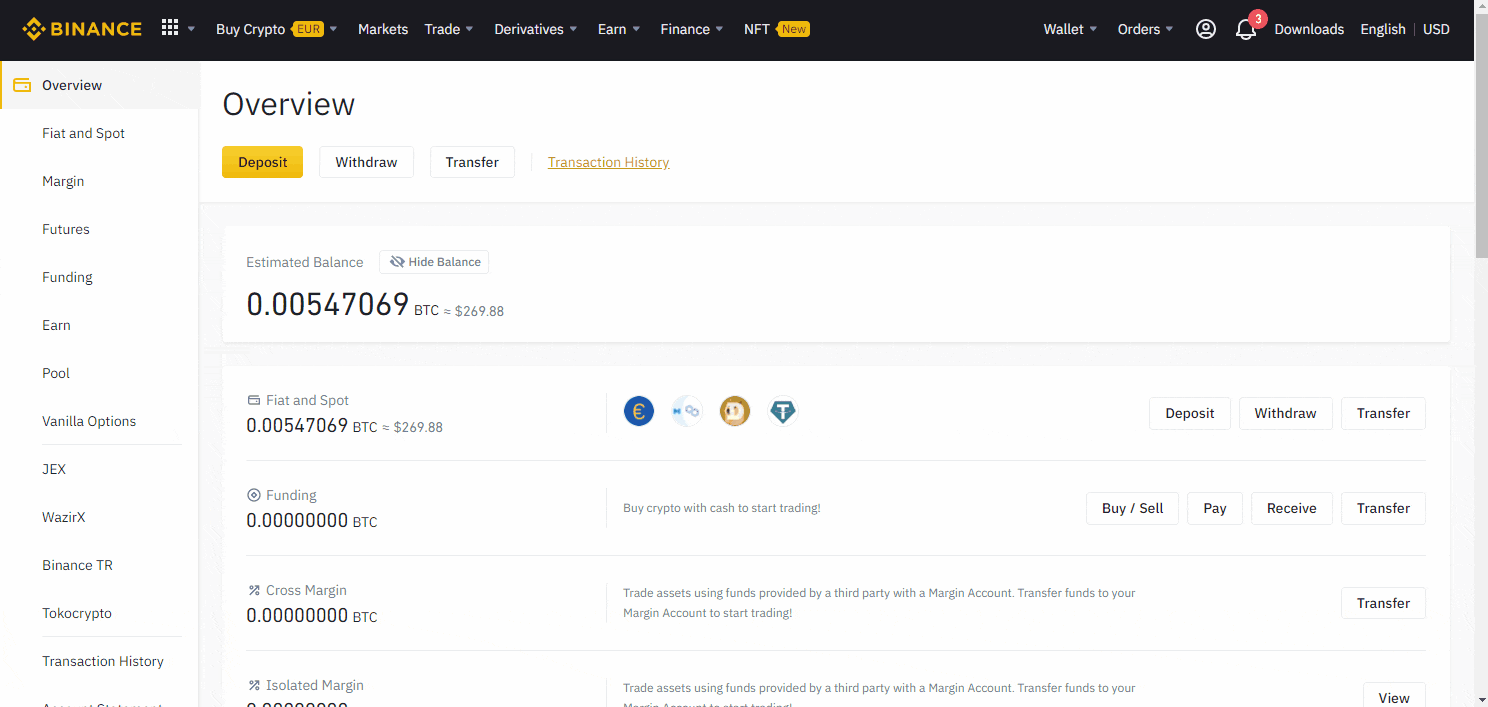Open the user profile icon
The width and height of the screenshot is (1488, 707).
[x=1206, y=29]
